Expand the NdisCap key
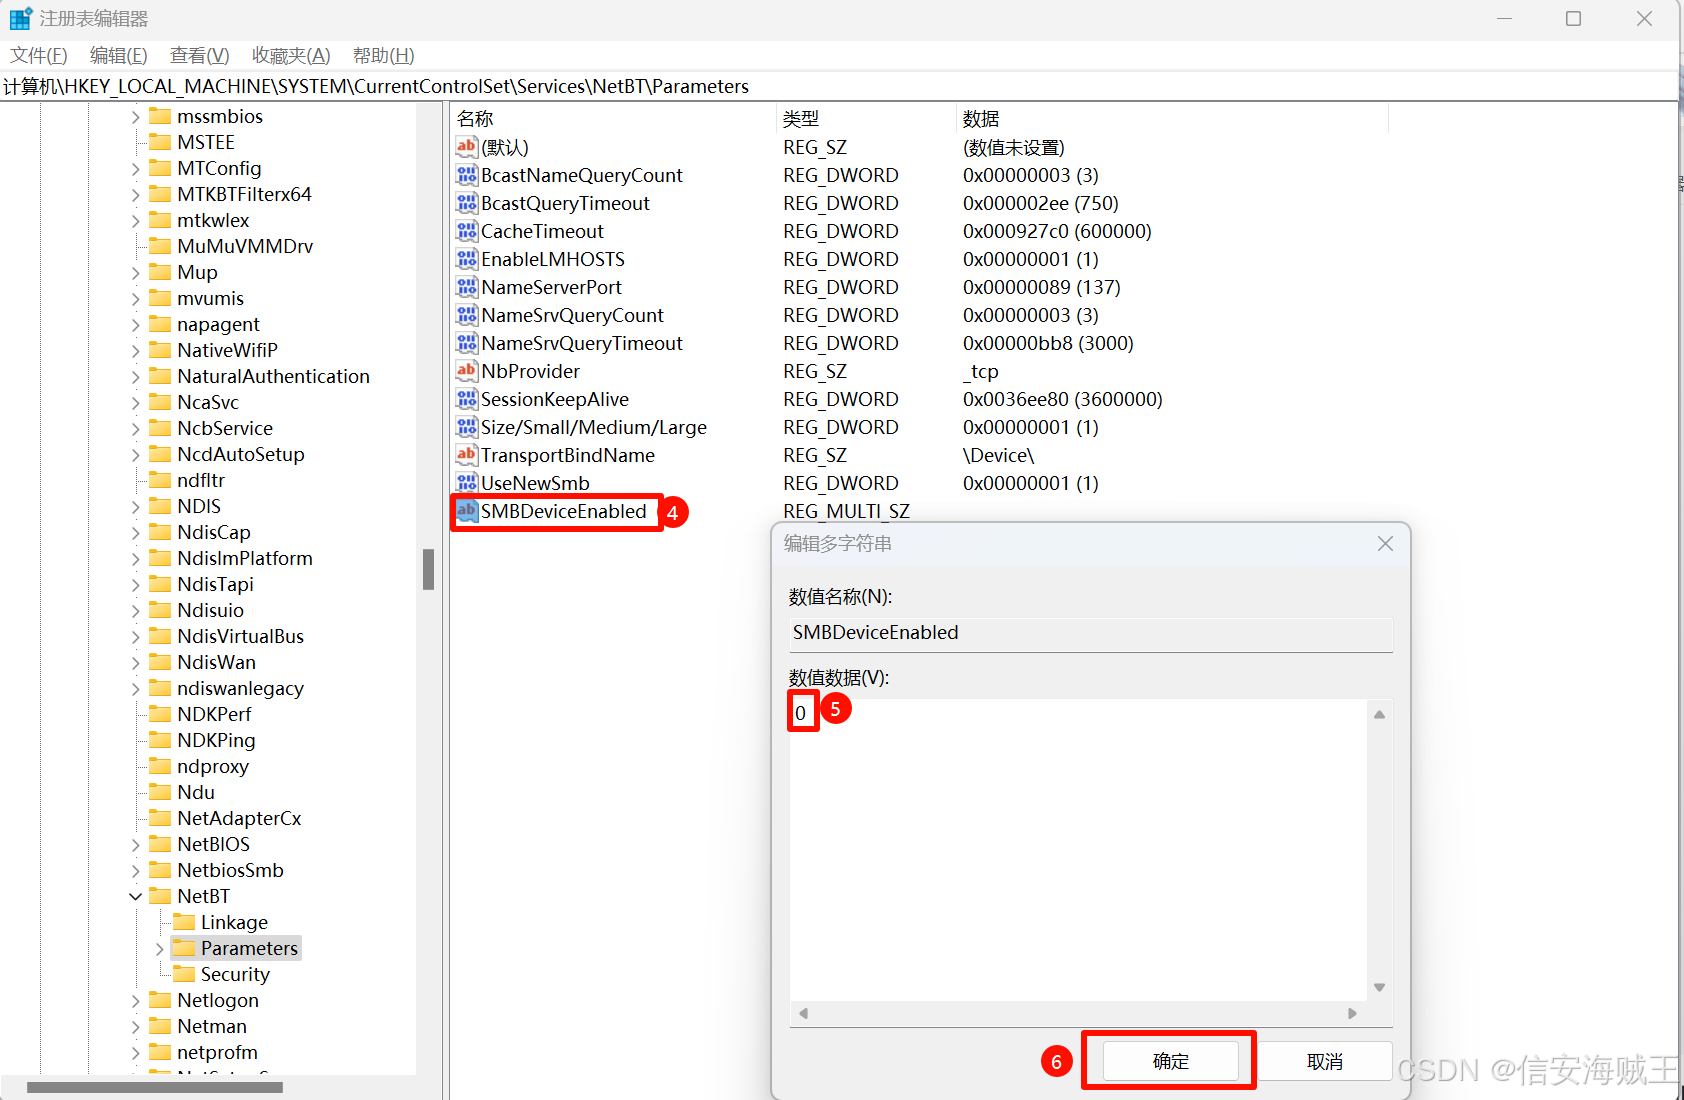The width and height of the screenshot is (1684, 1100). pos(135,532)
